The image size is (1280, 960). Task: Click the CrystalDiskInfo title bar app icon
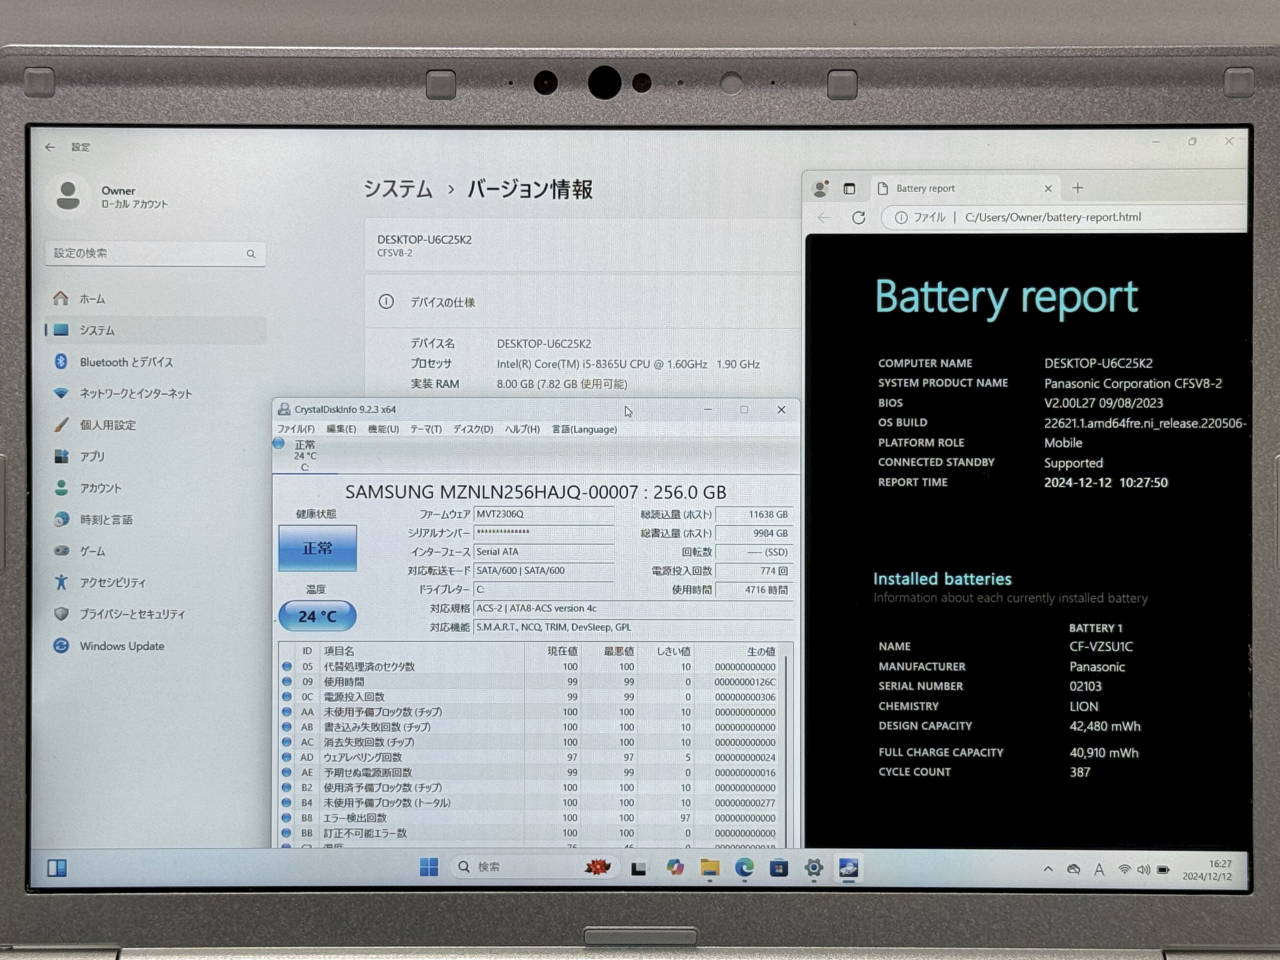284,409
